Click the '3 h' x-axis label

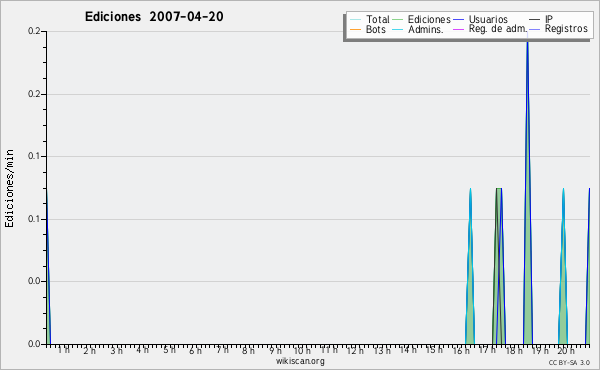pos(116,351)
